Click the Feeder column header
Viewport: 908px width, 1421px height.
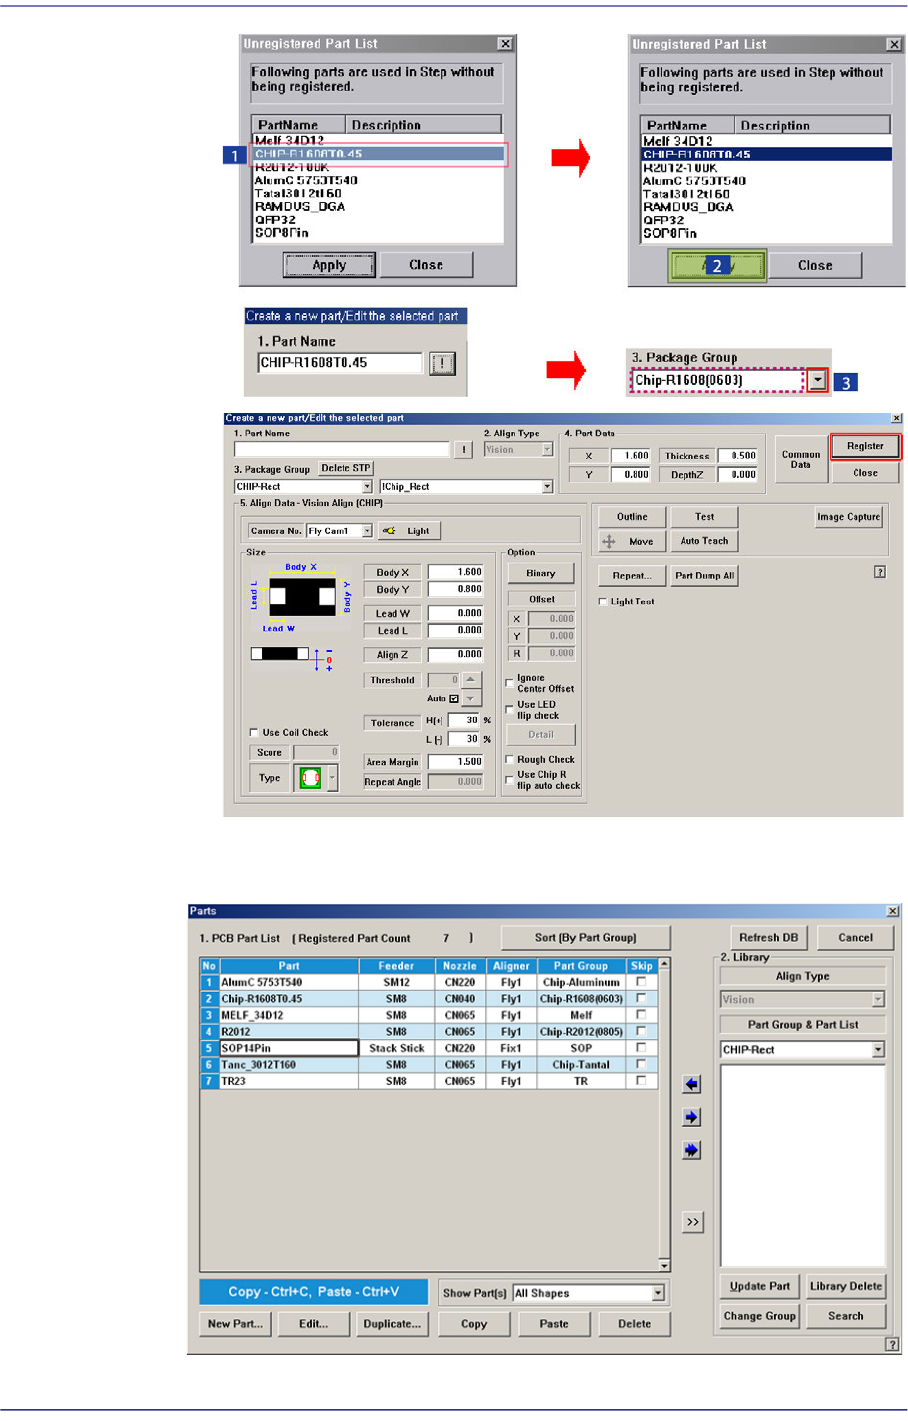(x=396, y=966)
